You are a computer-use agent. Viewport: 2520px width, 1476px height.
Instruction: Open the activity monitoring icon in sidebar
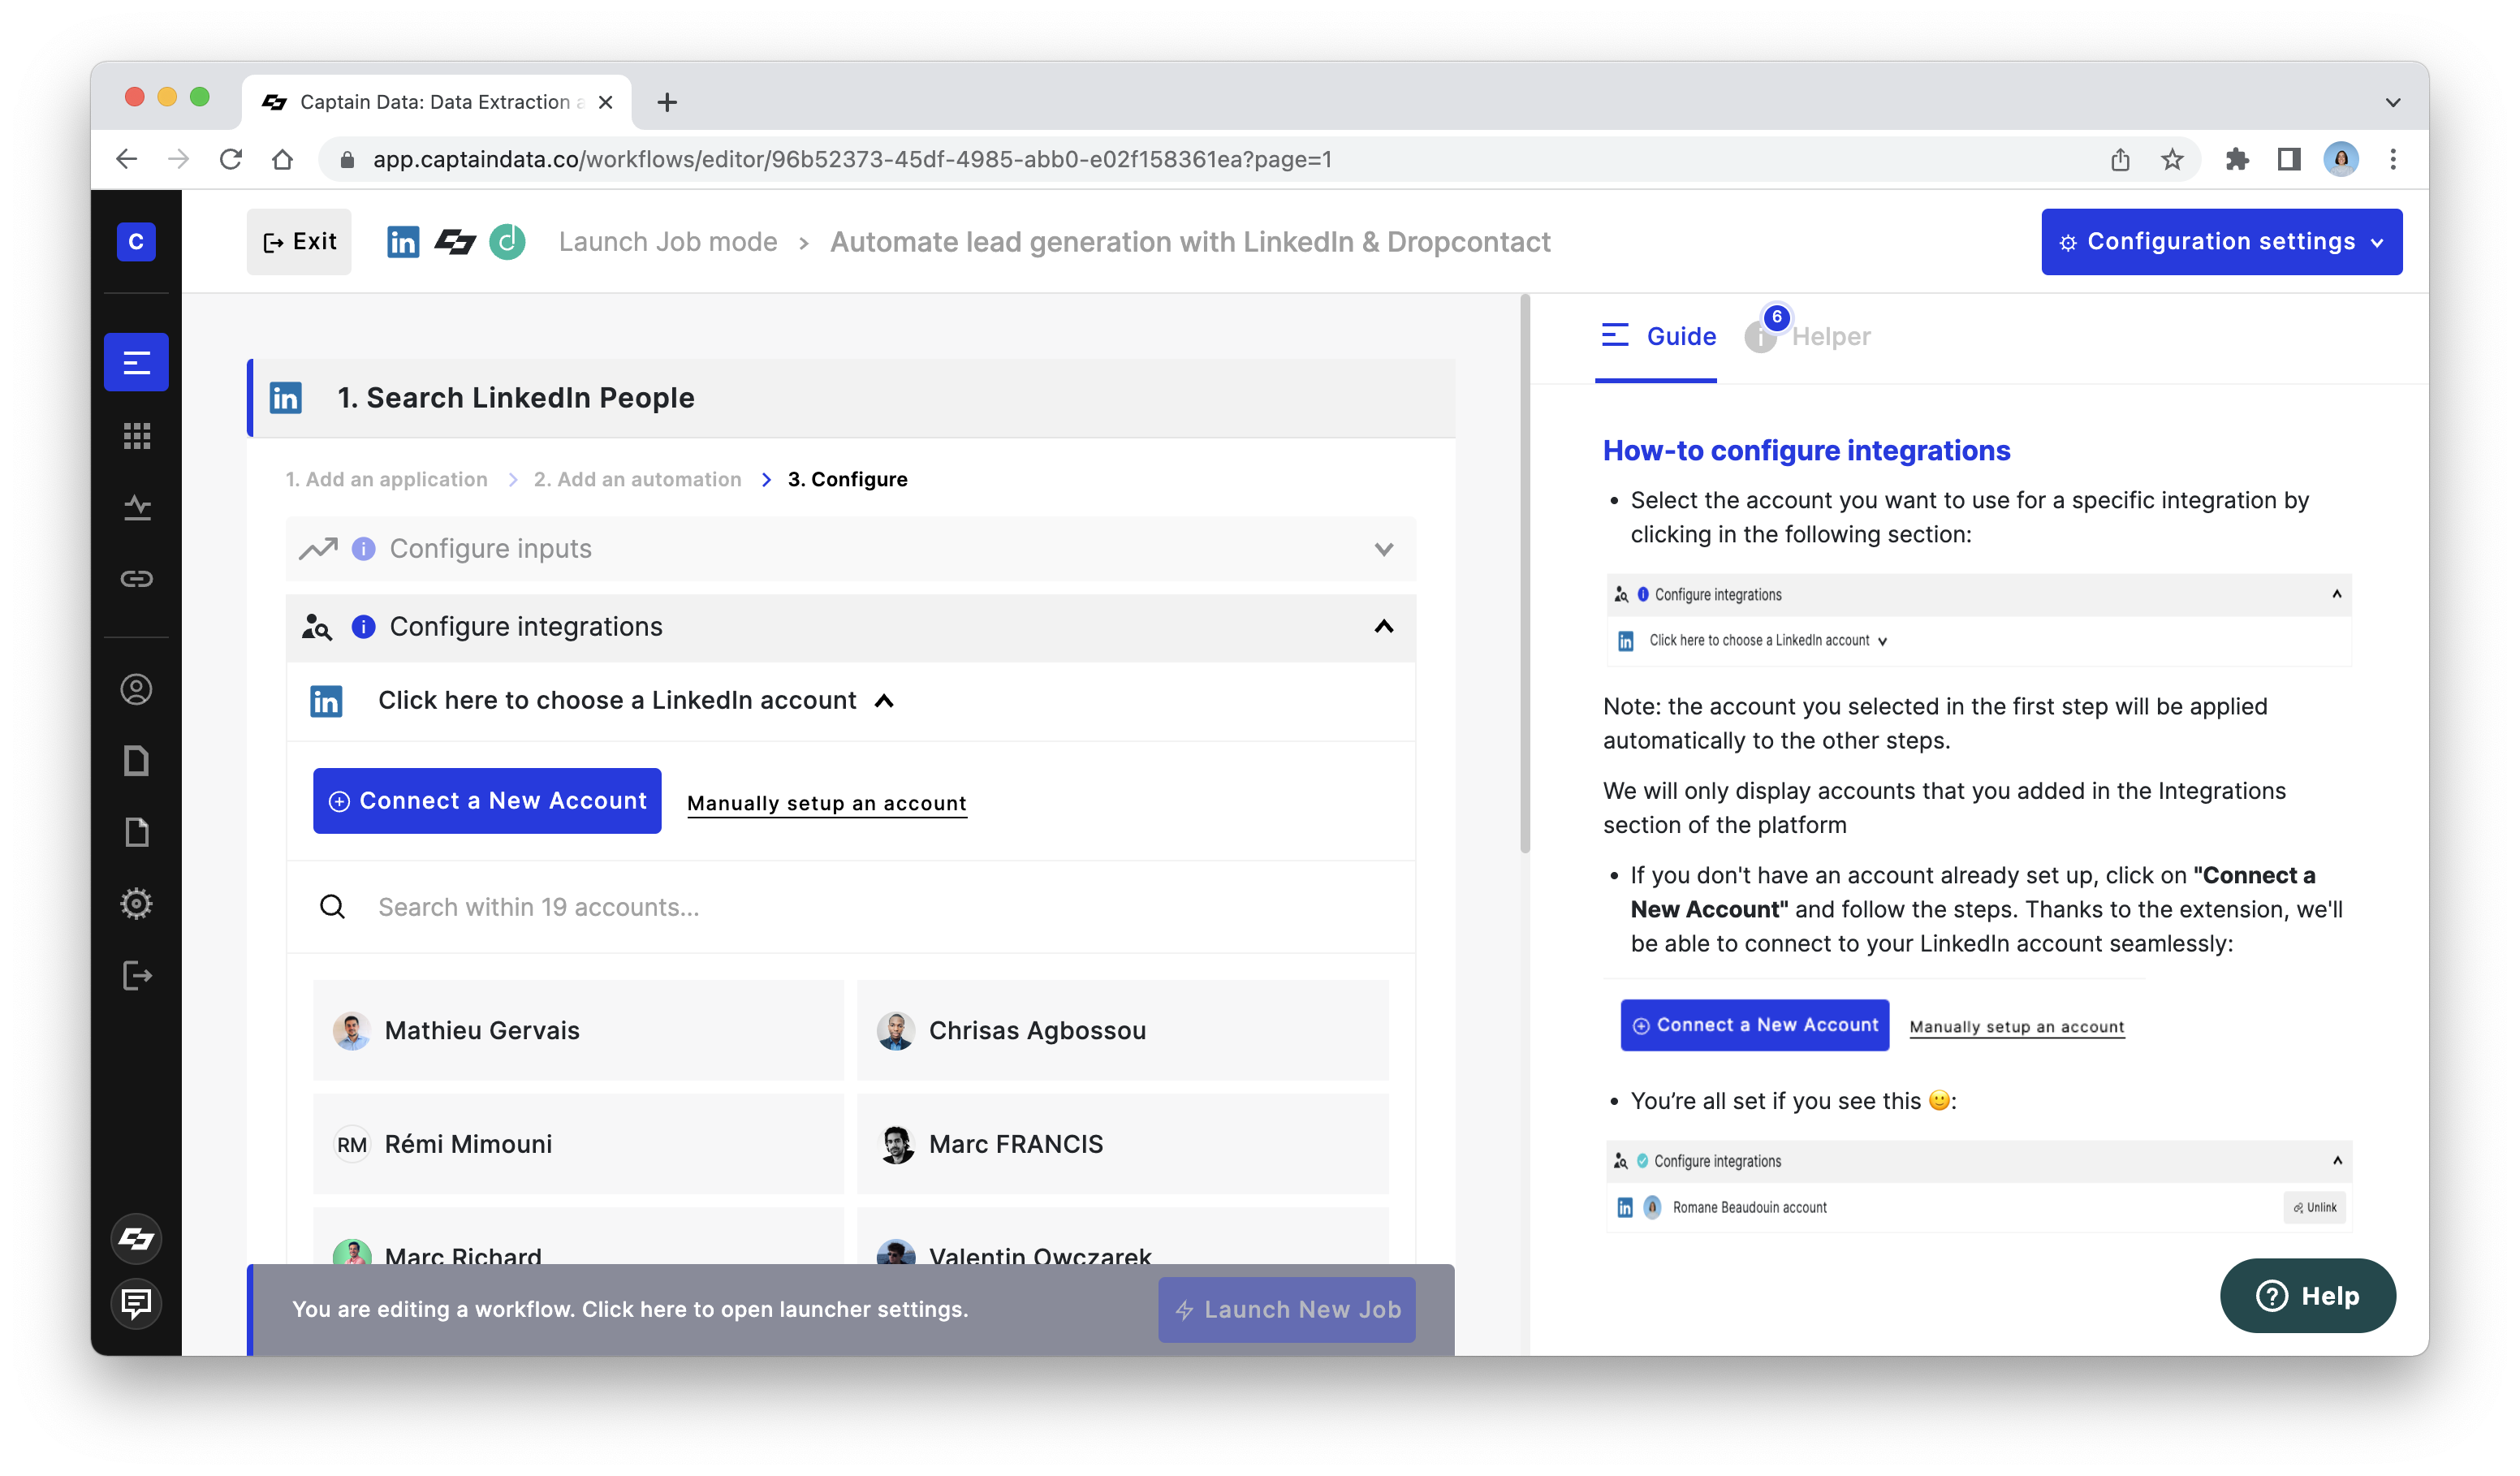coord(136,507)
